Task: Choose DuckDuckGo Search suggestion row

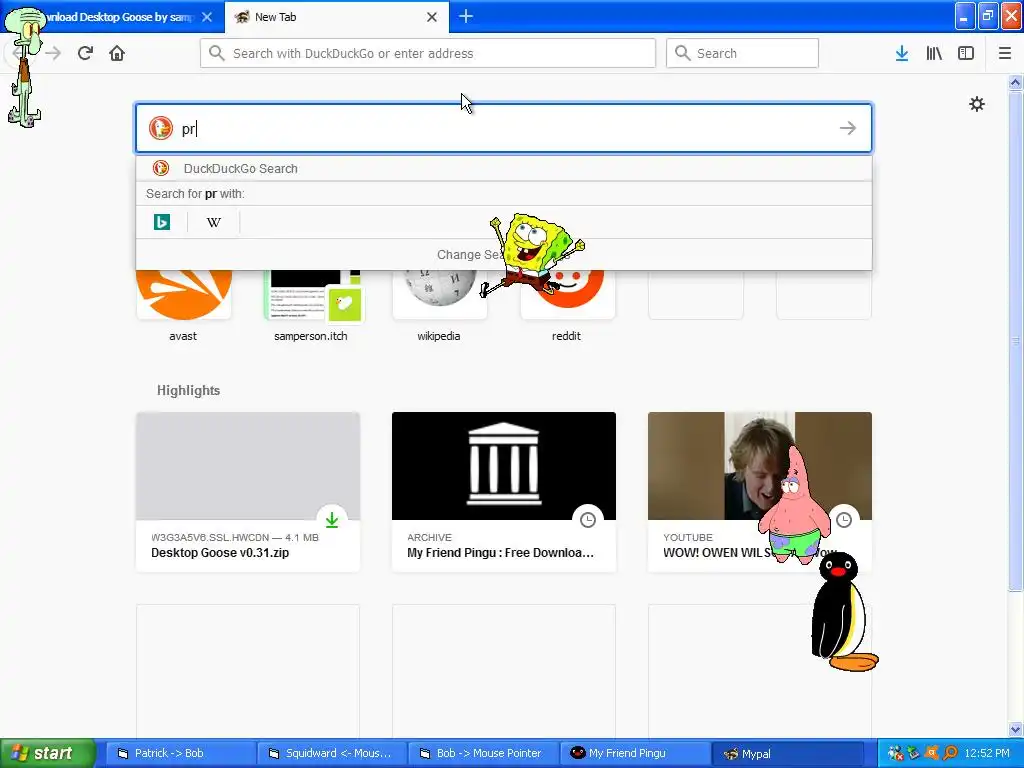Action: tap(504, 168)
